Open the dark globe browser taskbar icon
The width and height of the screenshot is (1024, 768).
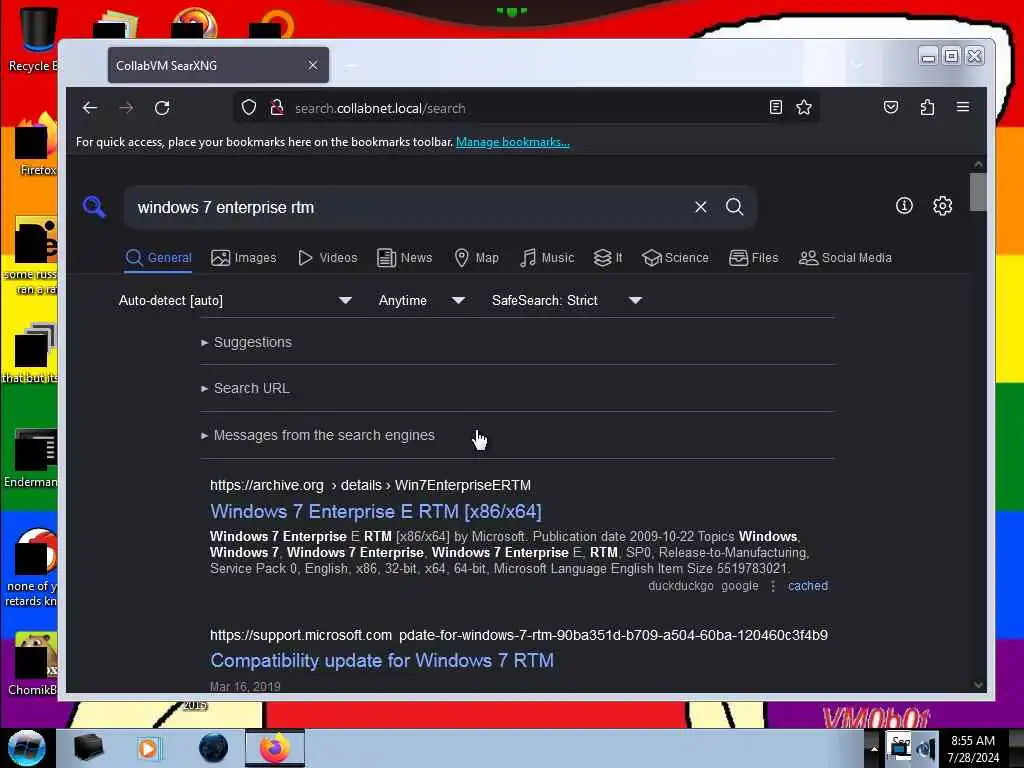tap(214, 748)
